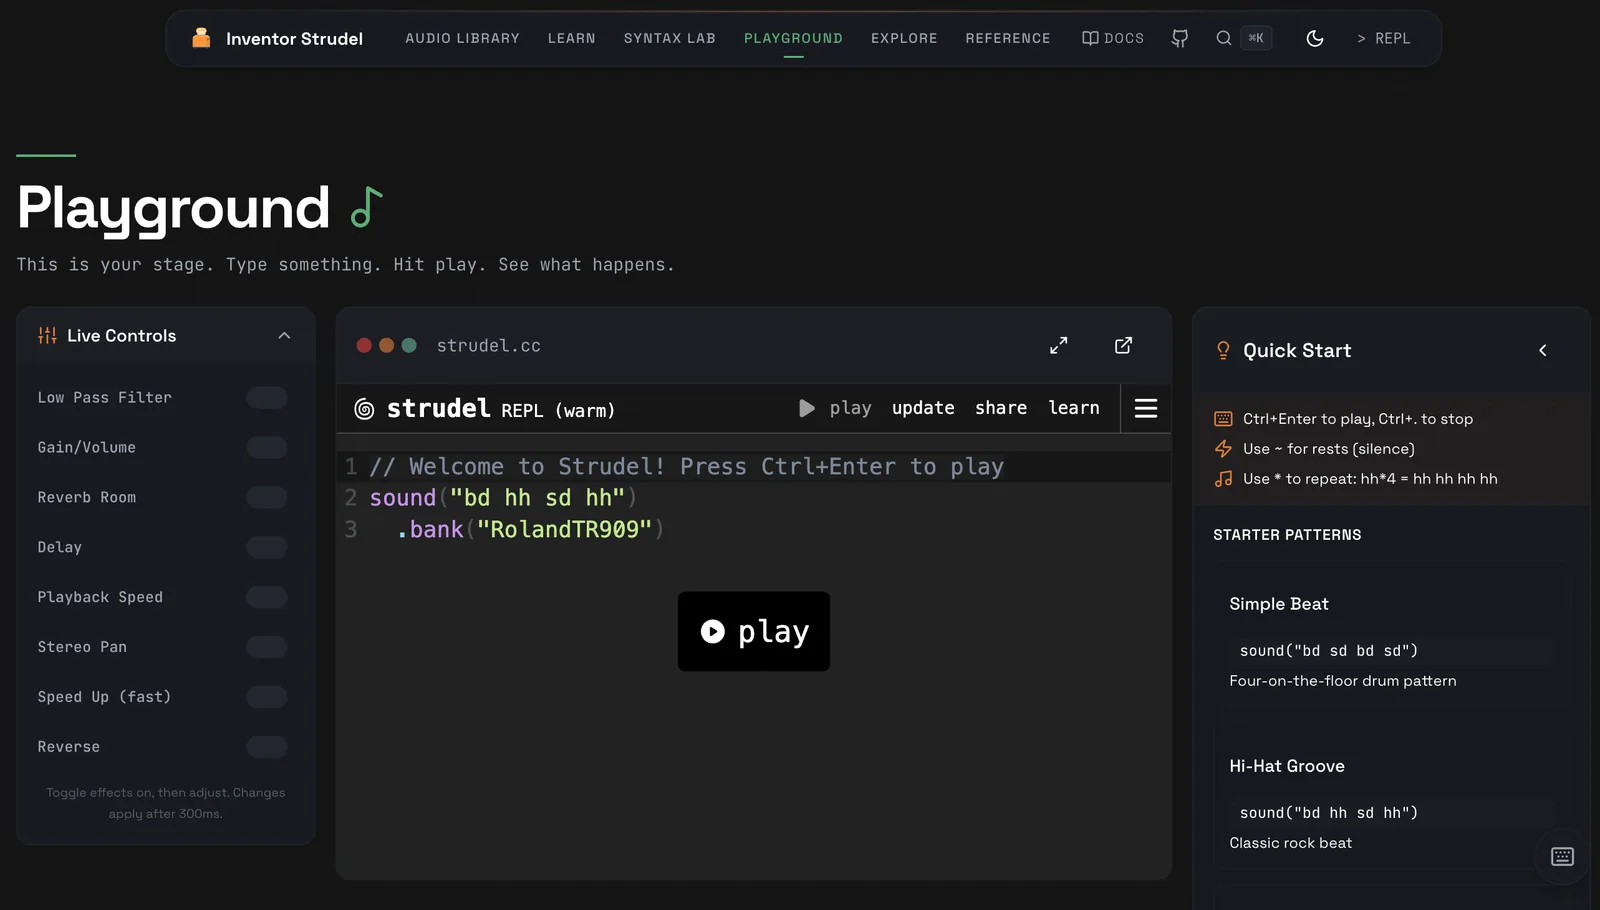Click the green music note beside Playground
This screenshot has width=1600, height=910.
pyautogui.click(x=366, y=207)
